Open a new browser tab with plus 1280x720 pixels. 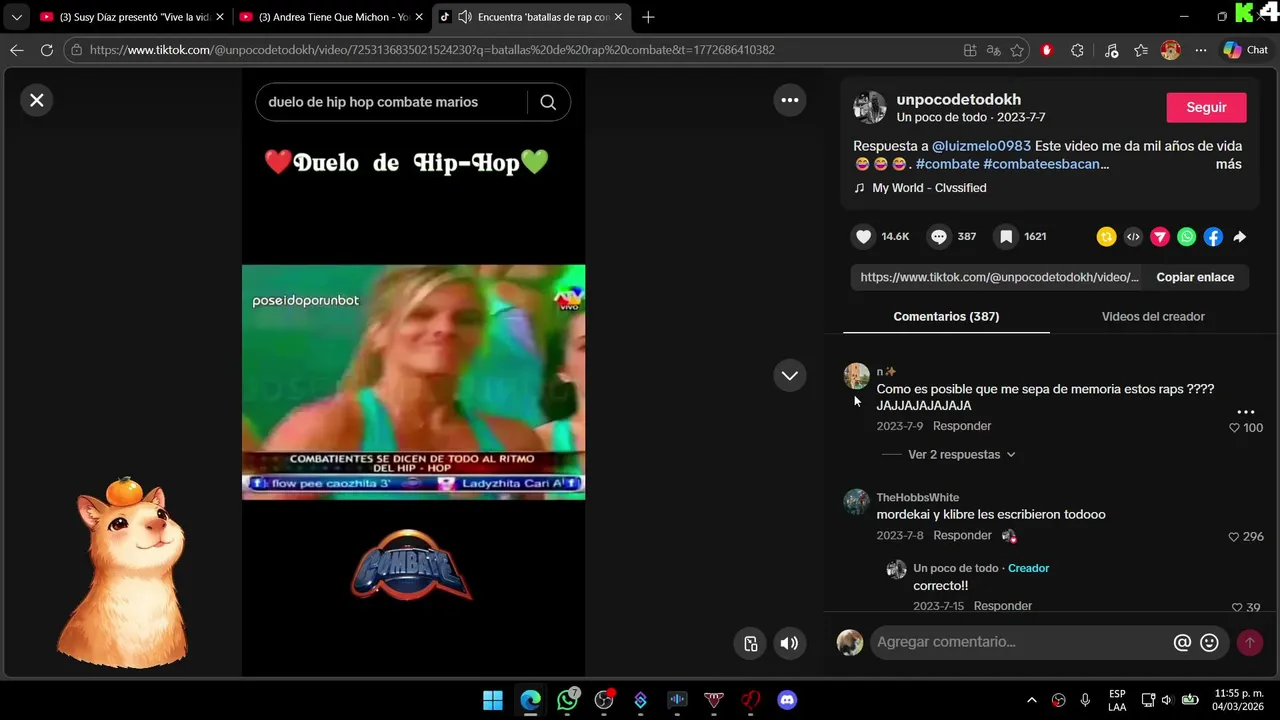coord(649,17)
